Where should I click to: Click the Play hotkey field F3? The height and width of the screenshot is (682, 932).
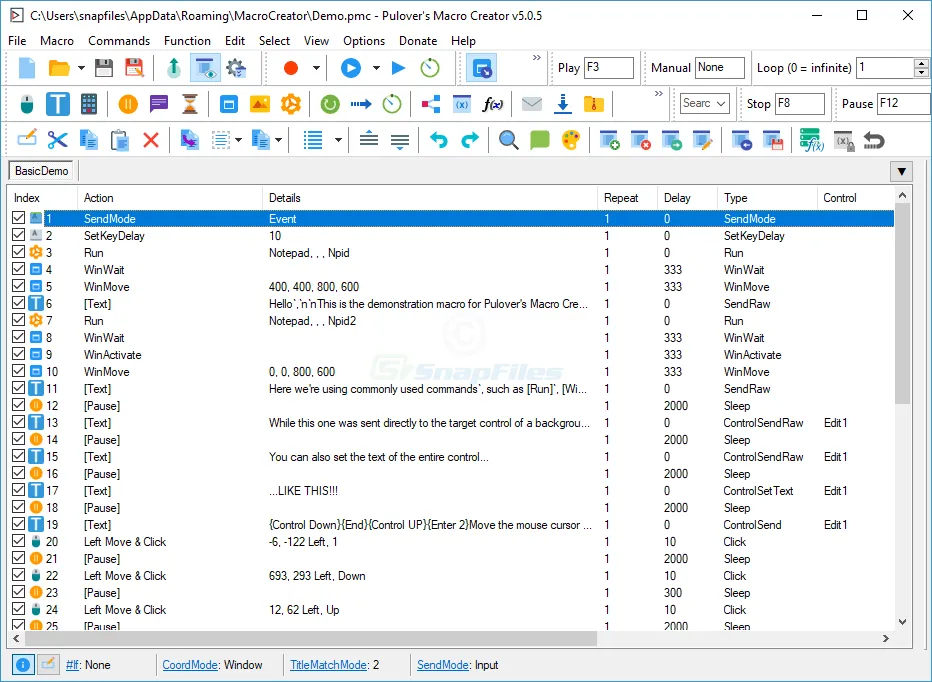609,67
